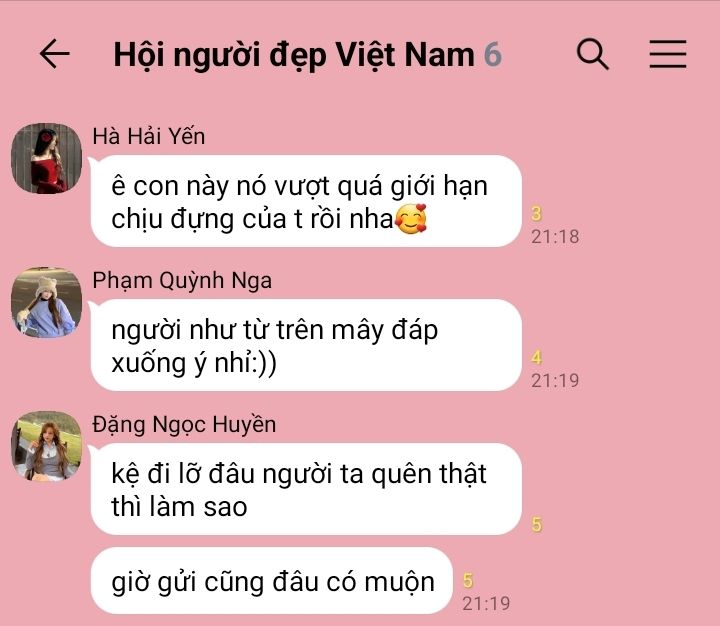
Task: Tap the last message's 21:19 timestamp
Action: (x=486, y=603)
